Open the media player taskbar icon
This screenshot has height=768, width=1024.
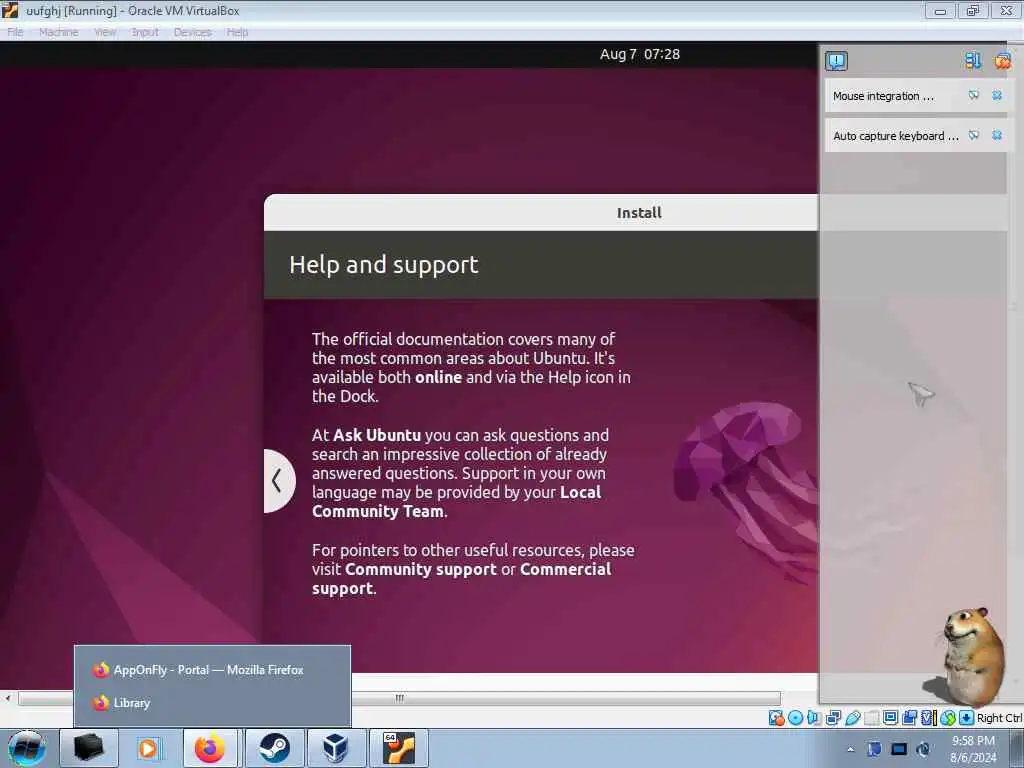149,748
